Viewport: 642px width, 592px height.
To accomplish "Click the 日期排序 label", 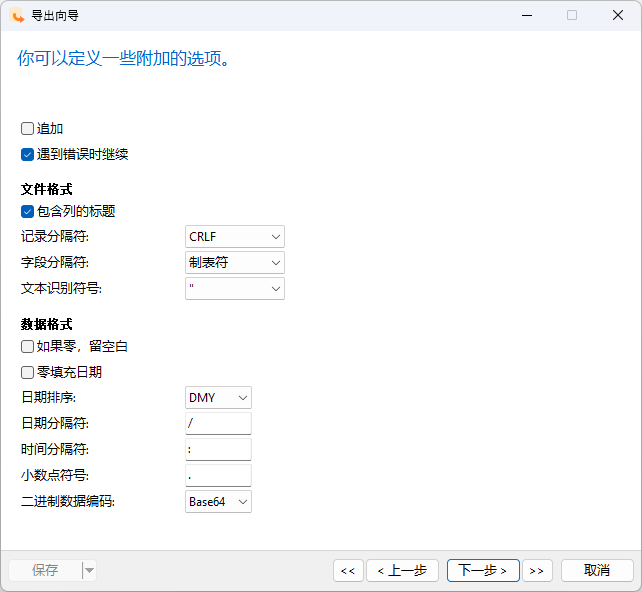I will tap(48, 398).
